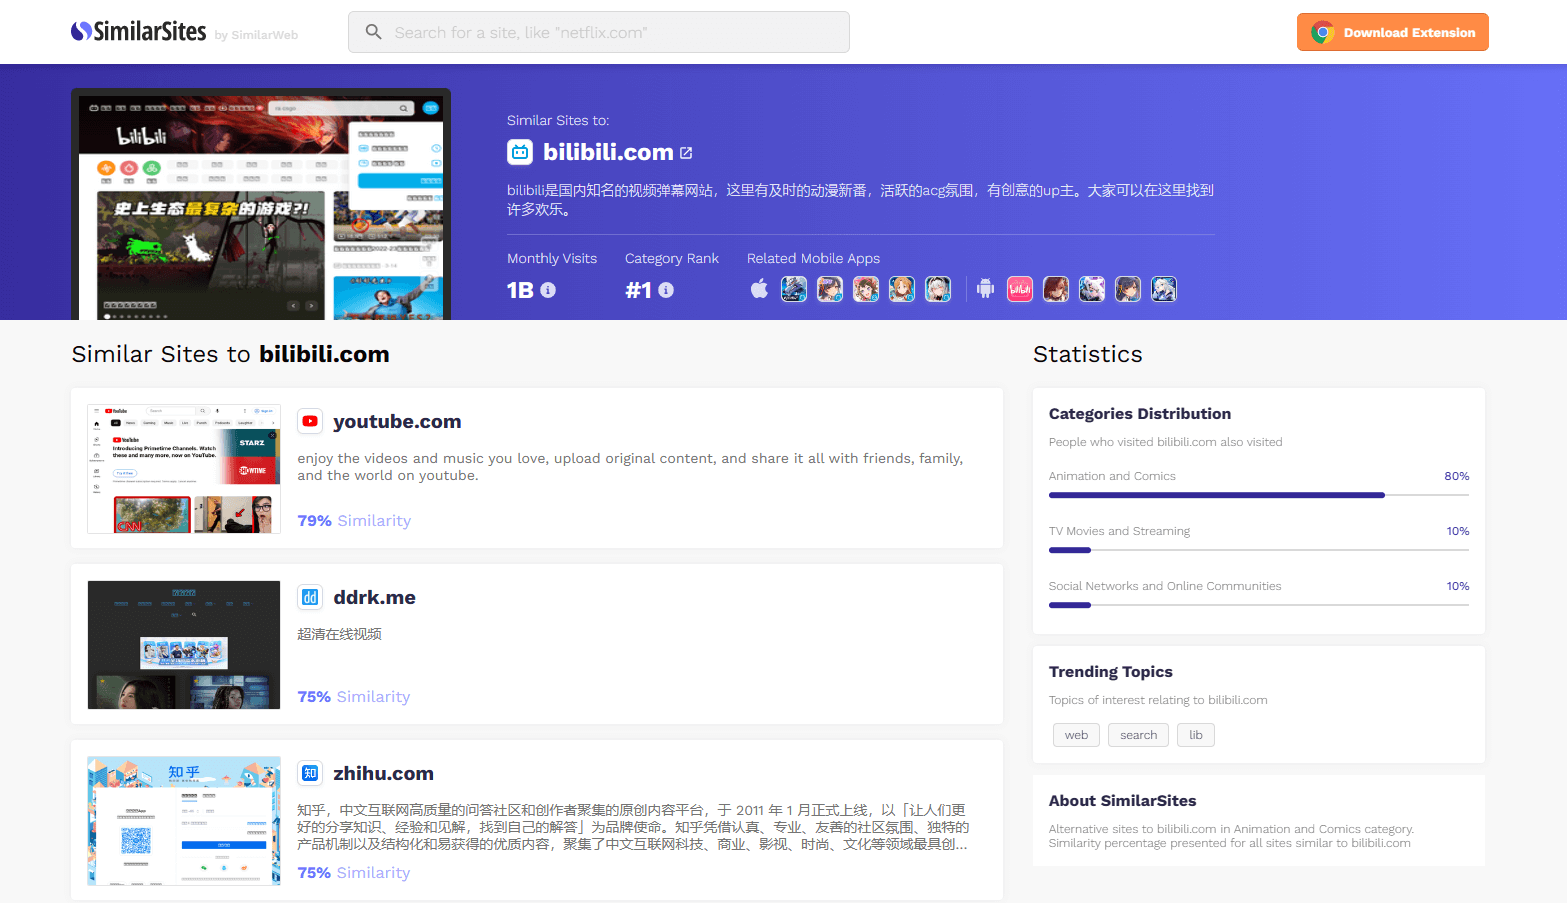Image resolution: width=1567 pixels, height=903 pixels.
Task: Open the bilibili.com external link icon
Action: pyautogui.click(x=686, y=153)
